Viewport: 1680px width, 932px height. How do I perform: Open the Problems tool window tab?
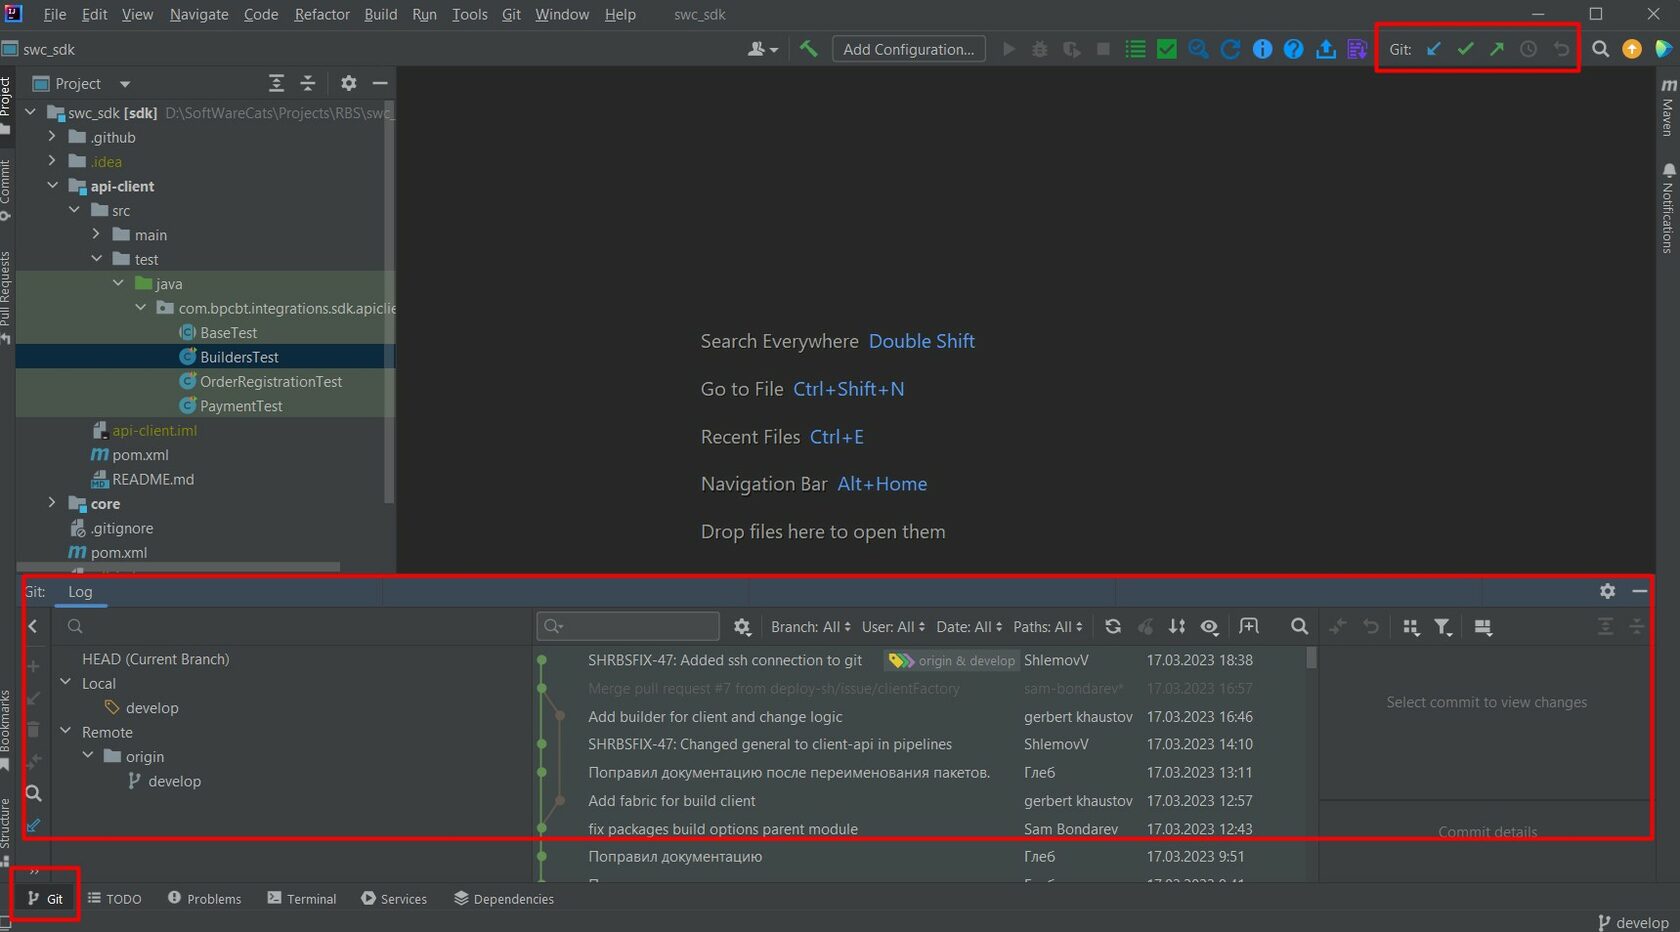[x=204, y=899]
